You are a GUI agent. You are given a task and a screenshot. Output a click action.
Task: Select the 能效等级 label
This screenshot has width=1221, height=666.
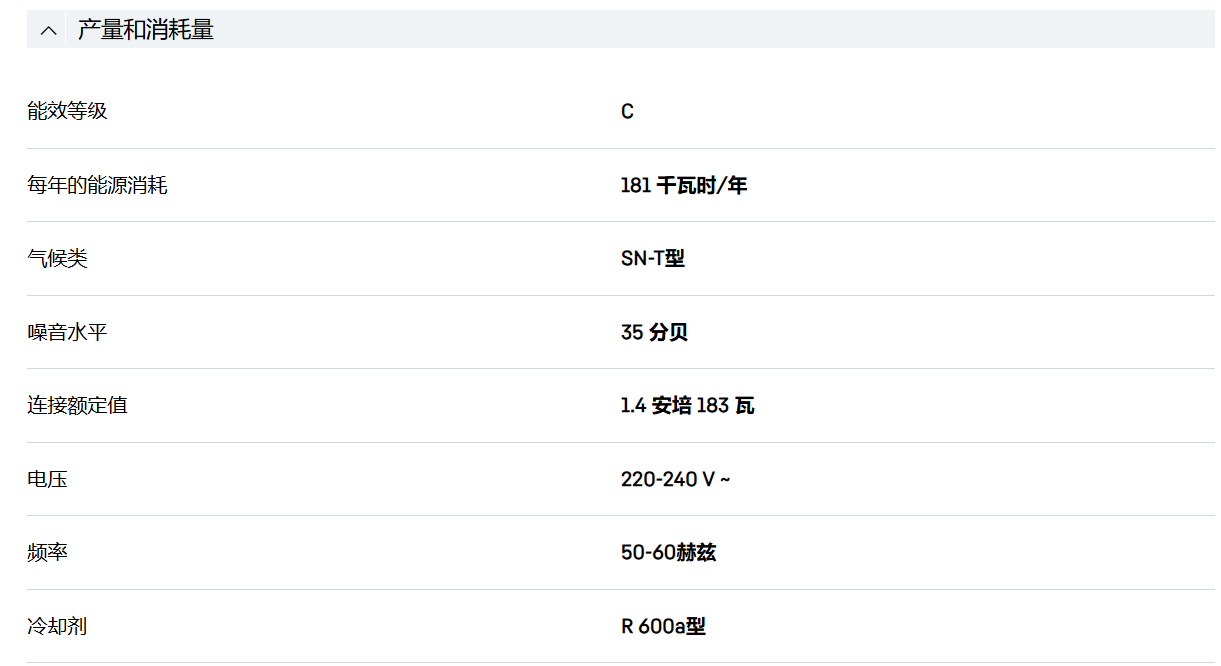click(67, 111)
